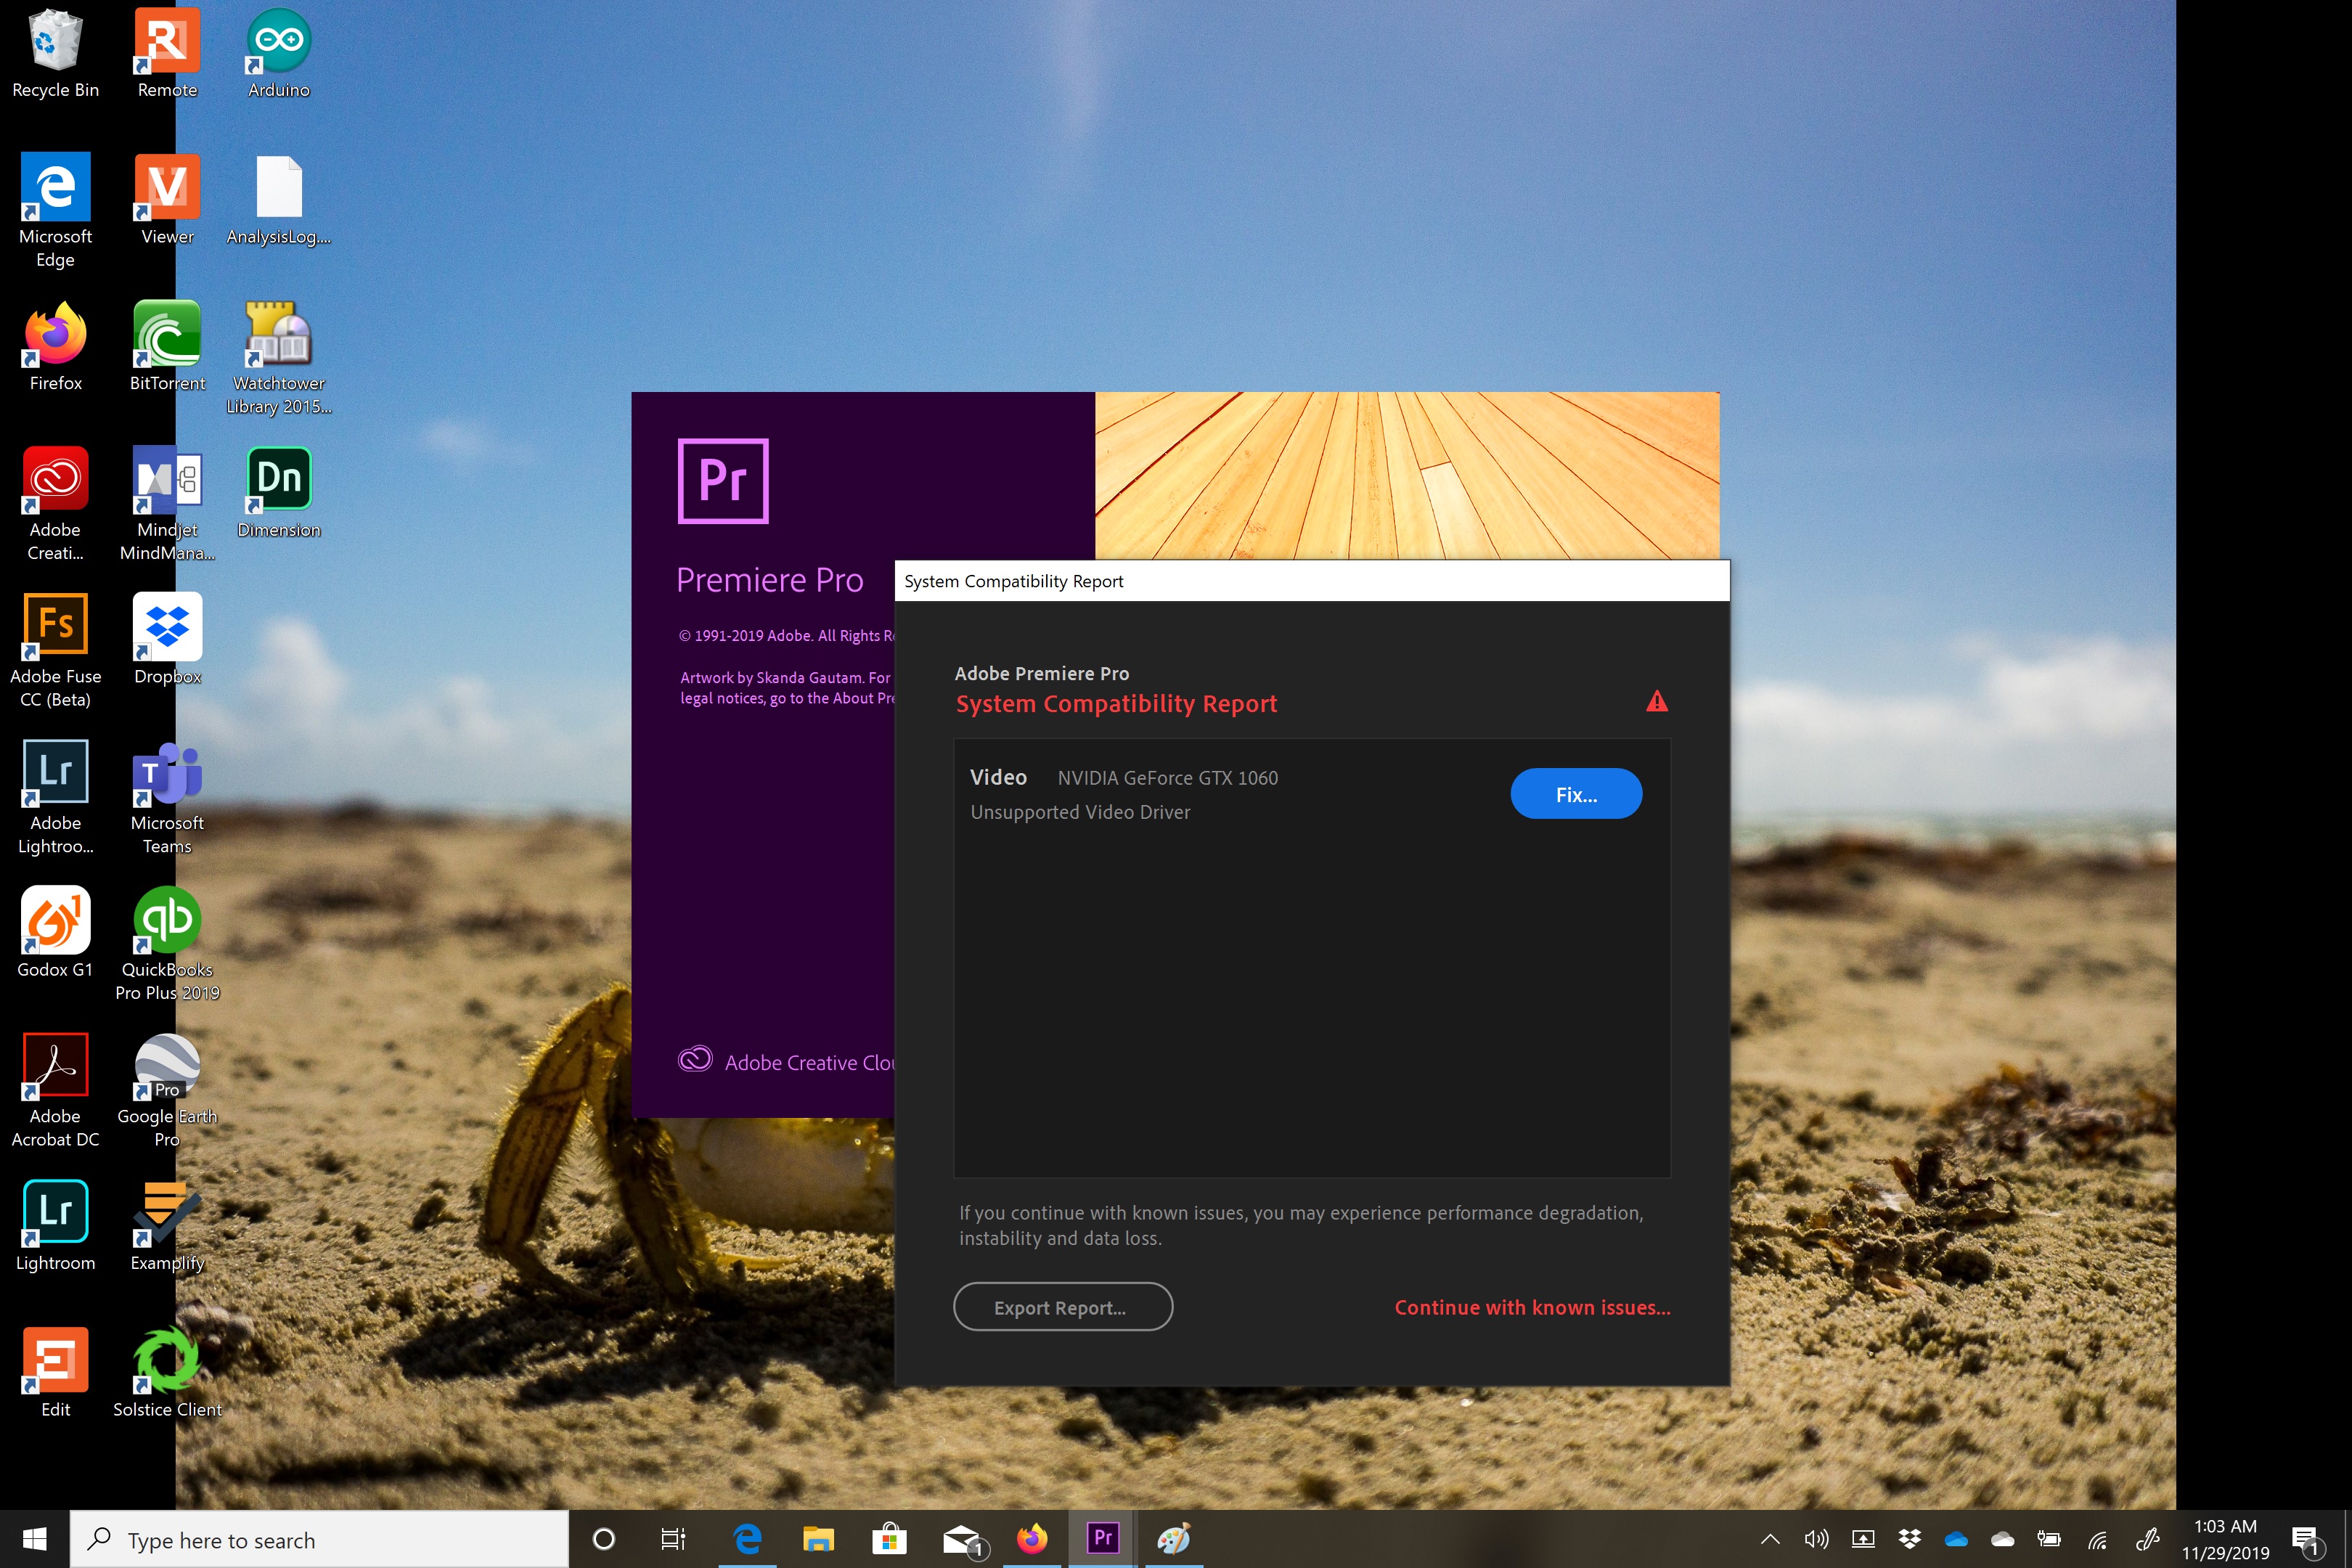Image resolution: width=2352 pixels, height=1568 pixels.
Task: Open the Windows Start menu
Action: click(x=34, y=1539)
